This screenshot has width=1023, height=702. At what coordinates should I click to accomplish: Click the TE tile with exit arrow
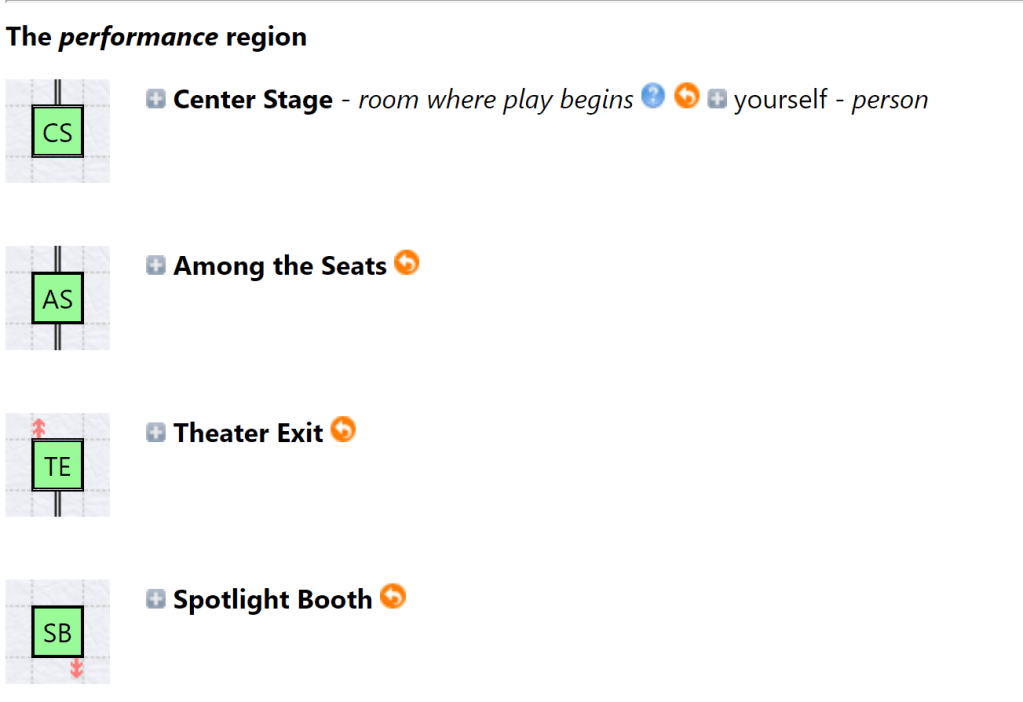[57, 464]
